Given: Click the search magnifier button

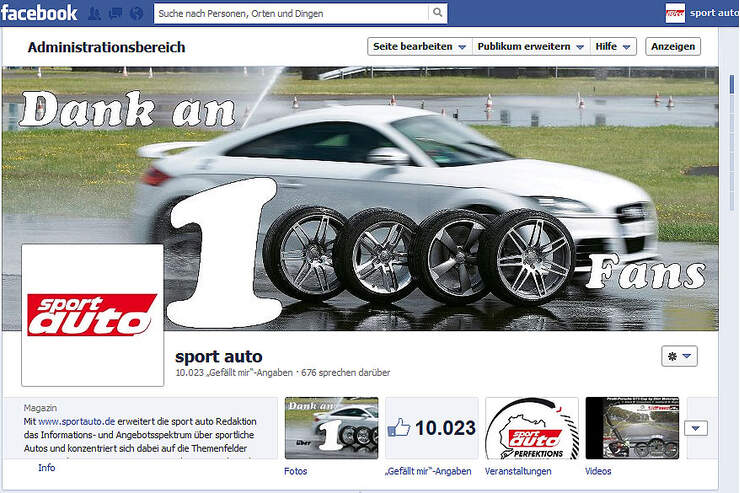Looking at the screenshot, I should pos(437,13).
